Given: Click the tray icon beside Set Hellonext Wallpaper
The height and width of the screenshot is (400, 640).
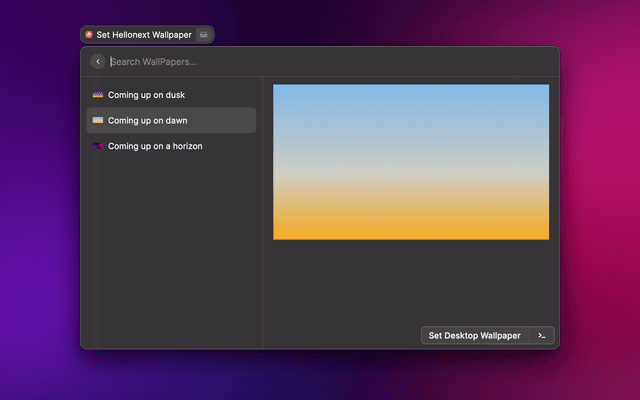Looking at the screenshot, I should (x=203, y=34).
